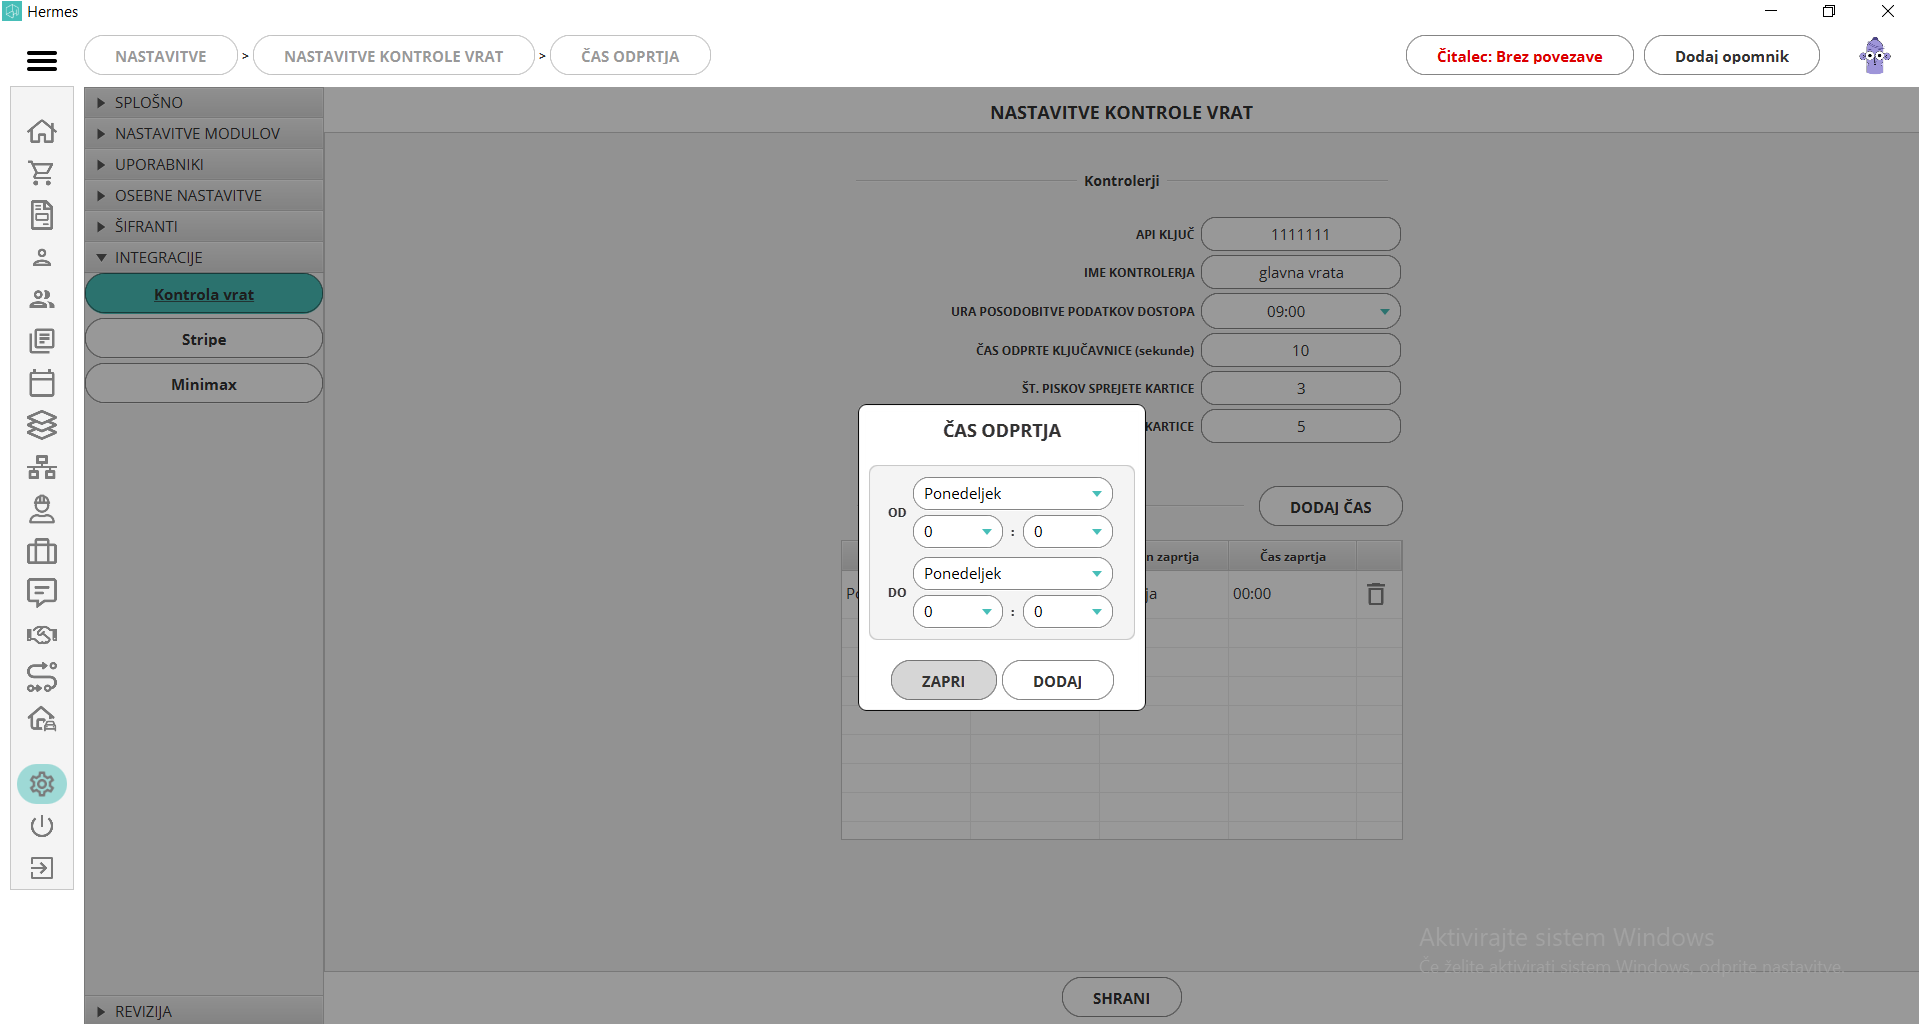Click the DODAJ ČAS button
Viewport: 1919px width, 1024px height.
[1330, 506]
